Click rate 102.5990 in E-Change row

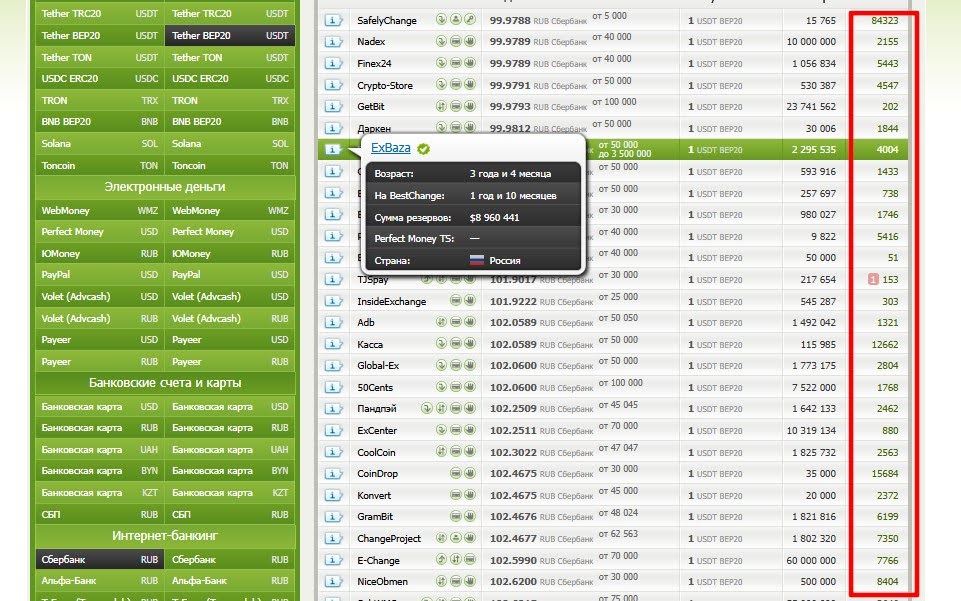513,560
